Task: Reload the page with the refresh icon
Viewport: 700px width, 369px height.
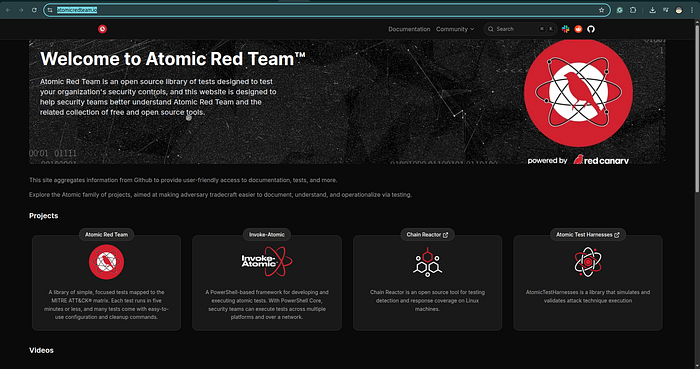Action: 34,10
